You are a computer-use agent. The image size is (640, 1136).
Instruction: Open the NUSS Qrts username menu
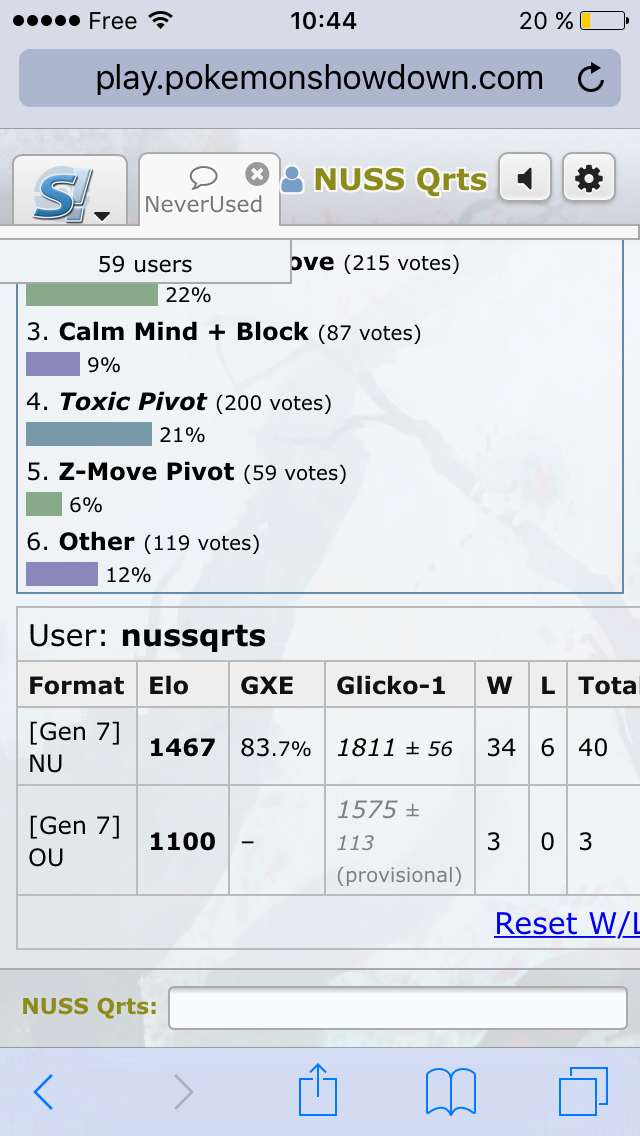(x=387, y=180)
